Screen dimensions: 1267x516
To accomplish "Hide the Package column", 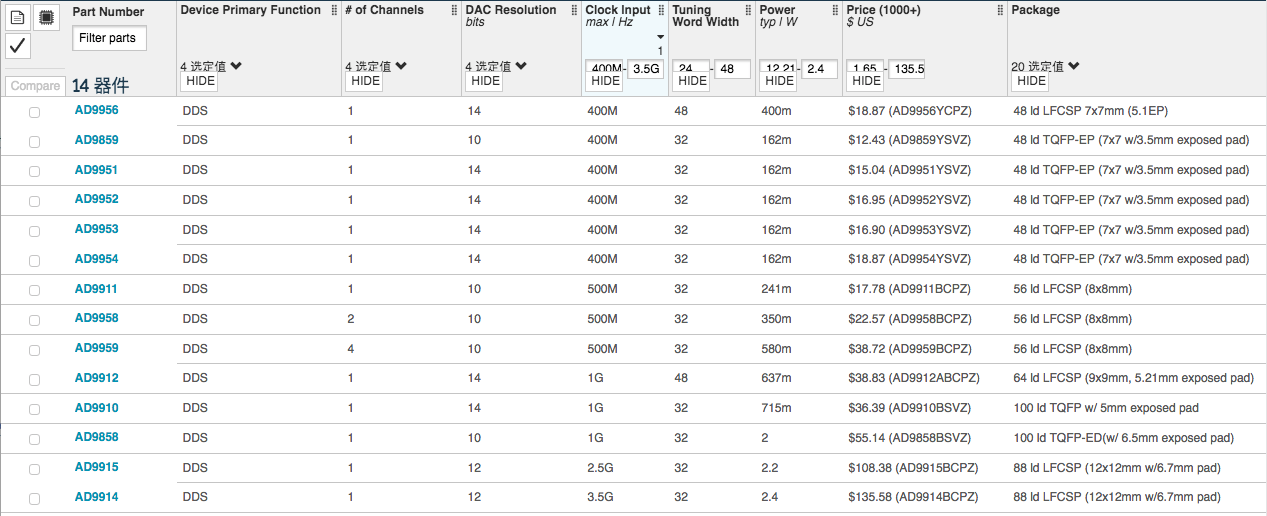I will (x=1030, y=81).
